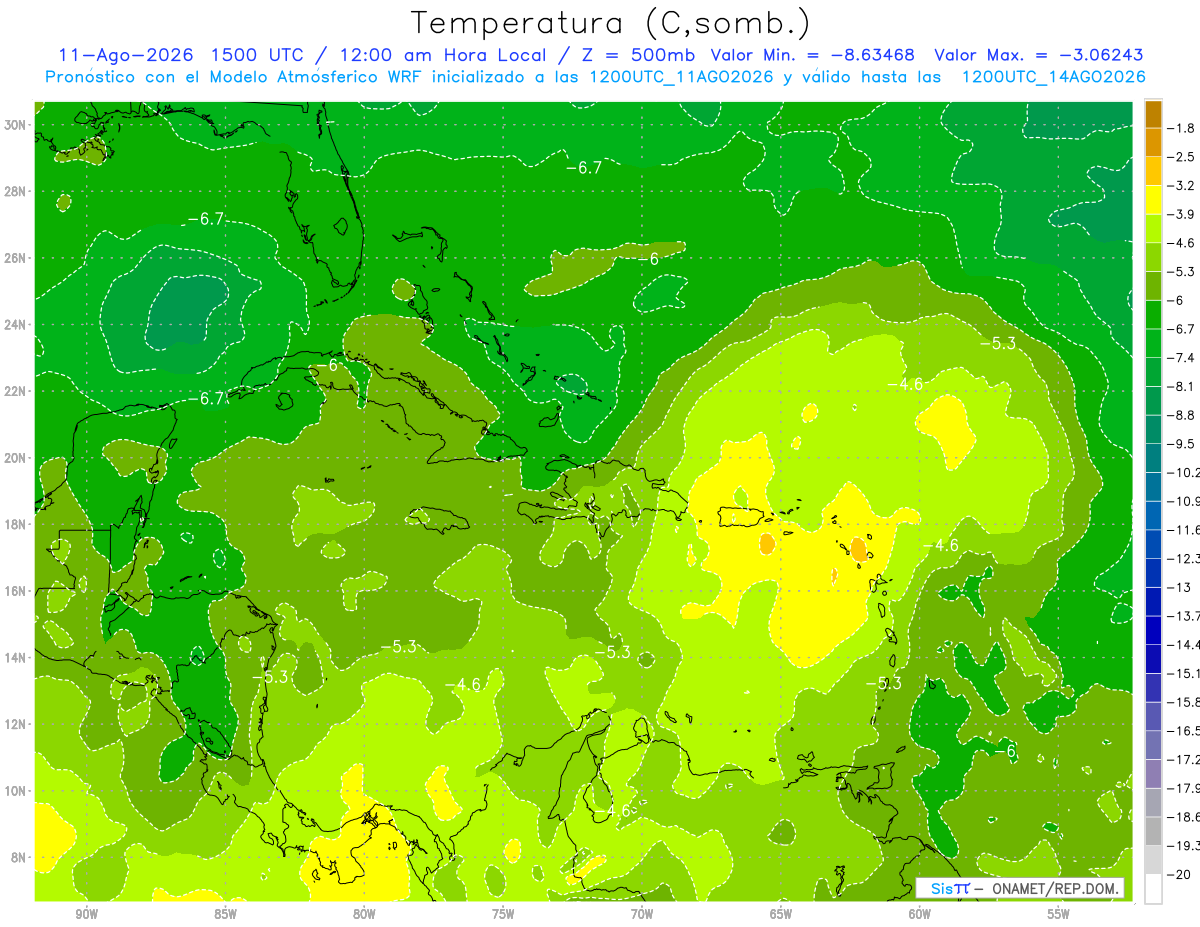Click the 20N latitude axis label
Screen dimensions: 1200x927
pos(15,458)
